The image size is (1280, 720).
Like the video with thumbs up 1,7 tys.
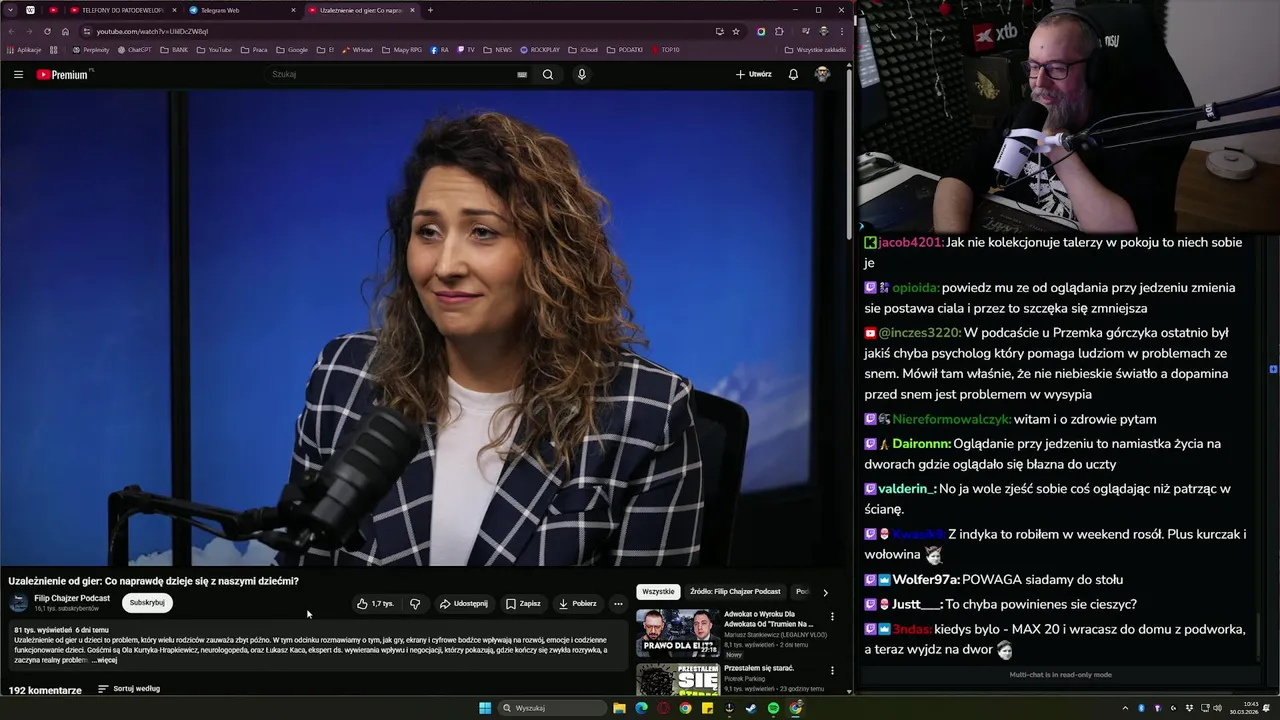coord(375,603)
